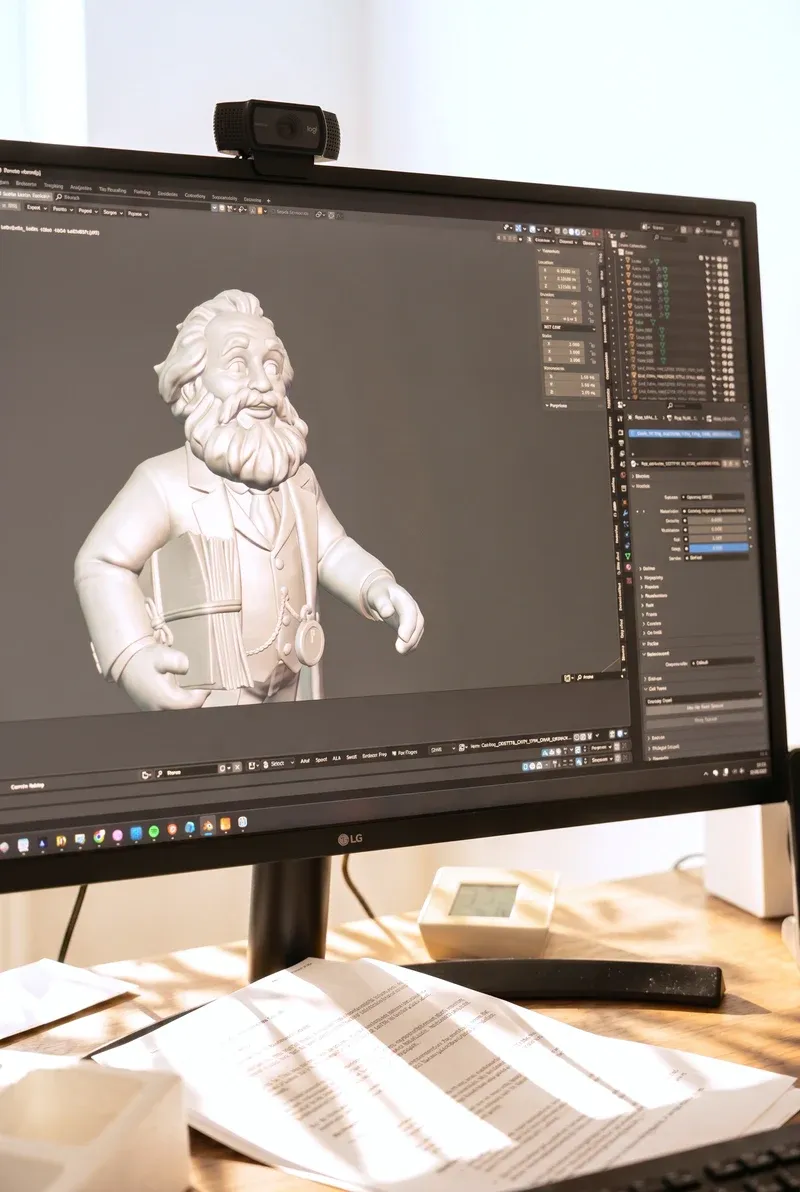The image size is (800, 1192).
Task: Click the Location X input field
Action: (560, 271)
